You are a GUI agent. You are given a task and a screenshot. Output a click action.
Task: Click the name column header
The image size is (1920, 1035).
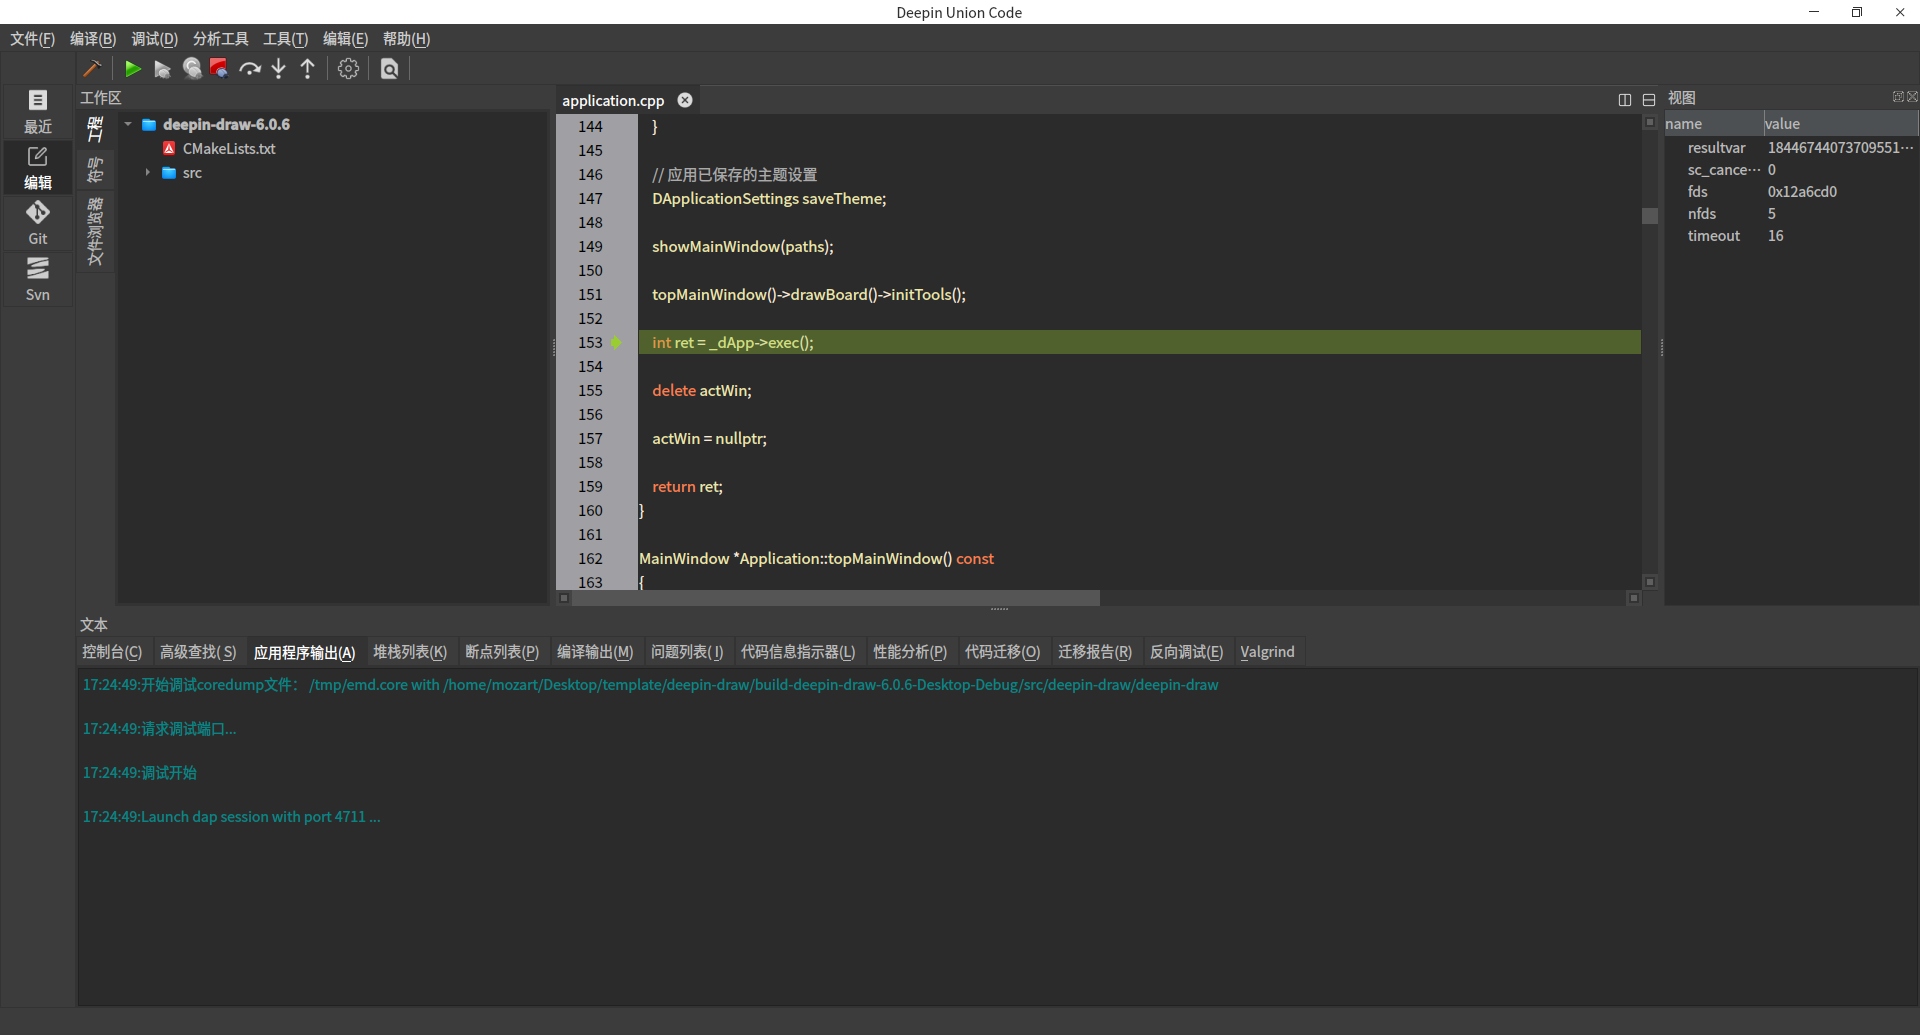1713,124
